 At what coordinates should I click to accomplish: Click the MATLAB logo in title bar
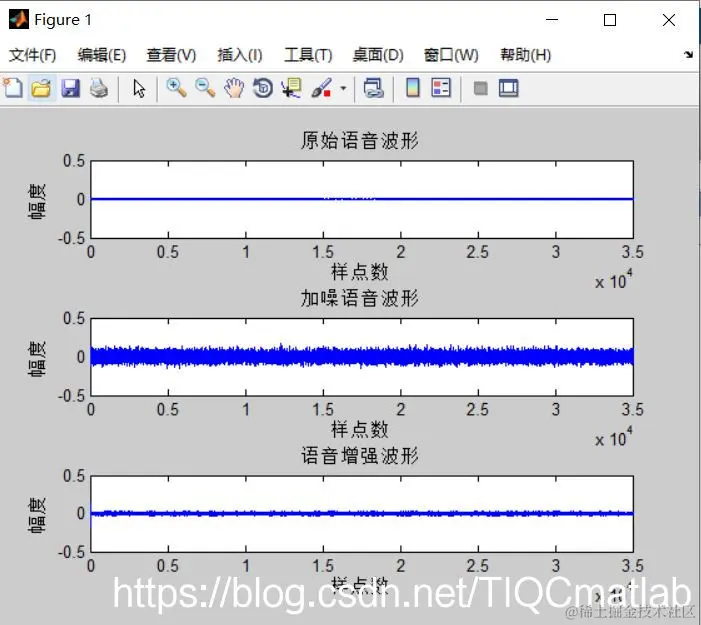point(19,19)
